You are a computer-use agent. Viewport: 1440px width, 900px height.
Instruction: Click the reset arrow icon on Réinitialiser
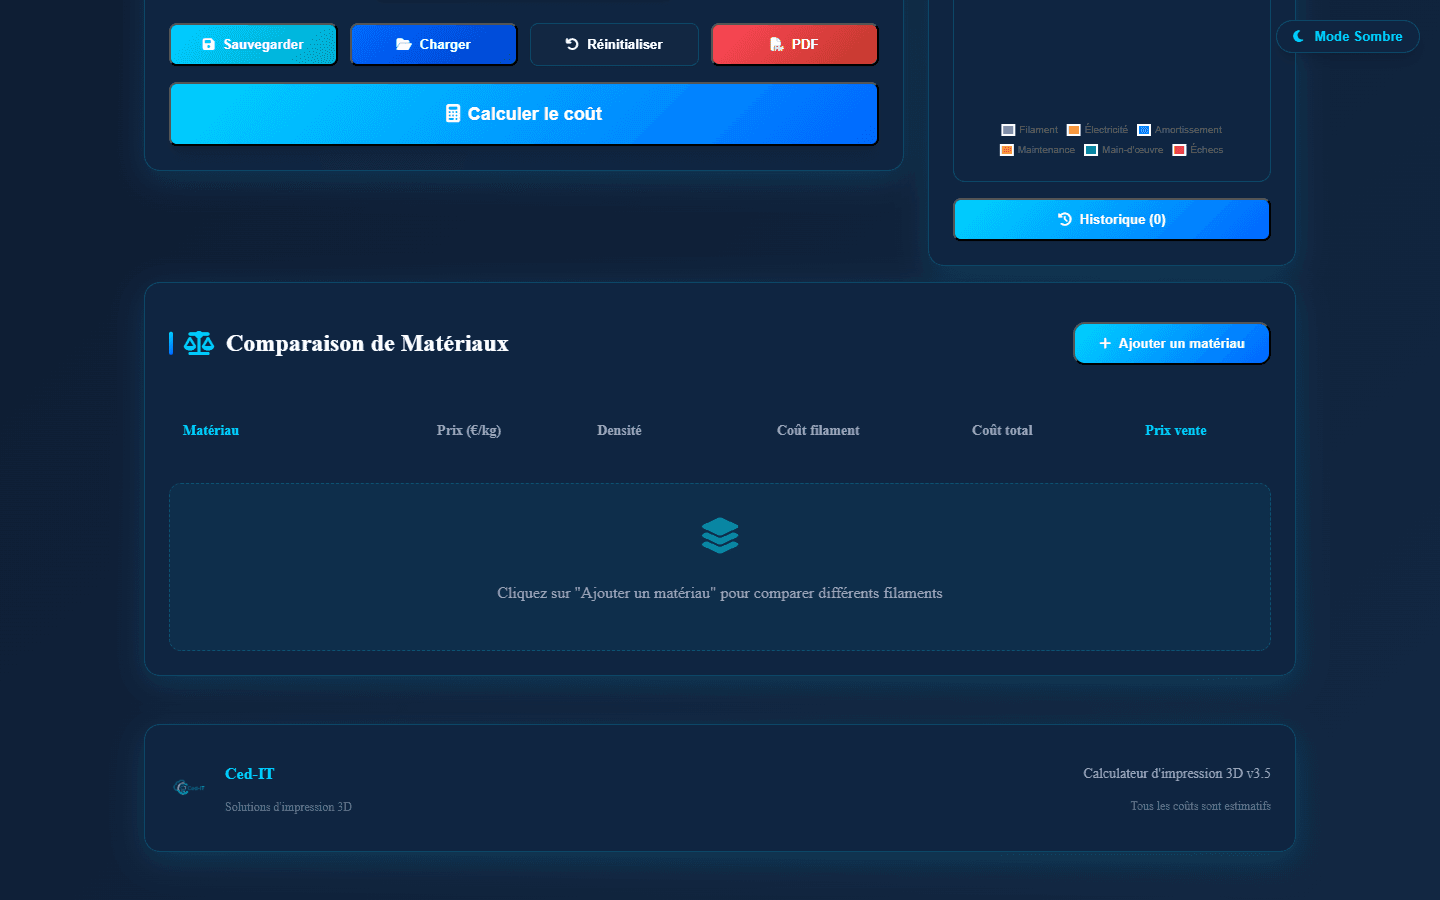click(572, 43)
